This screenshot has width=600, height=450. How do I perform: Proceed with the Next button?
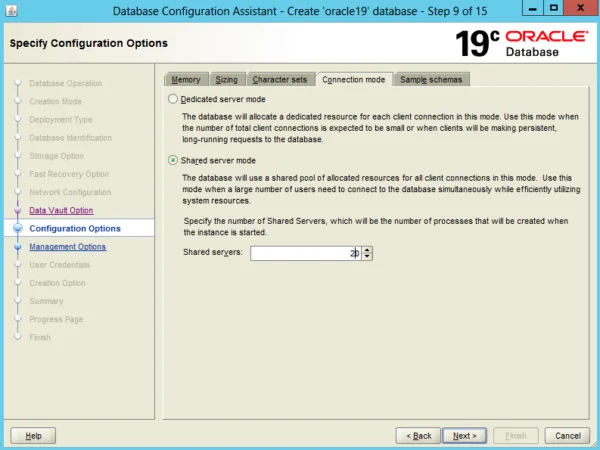click(465, 436)
